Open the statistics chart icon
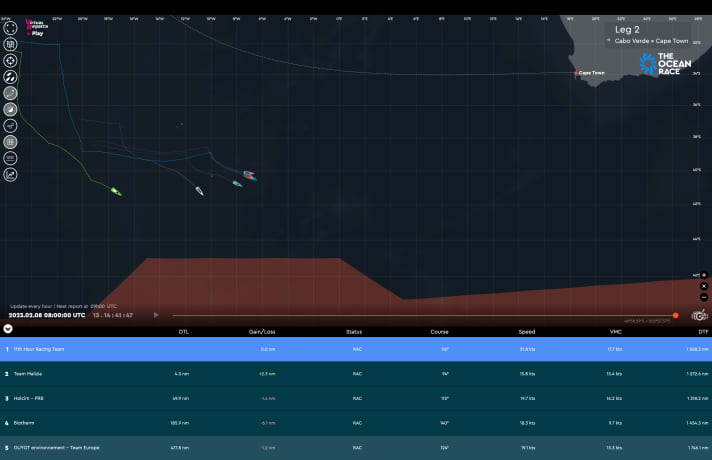This screenshot has width=712, height=460. pyautogui.click(x=10, y=174)
